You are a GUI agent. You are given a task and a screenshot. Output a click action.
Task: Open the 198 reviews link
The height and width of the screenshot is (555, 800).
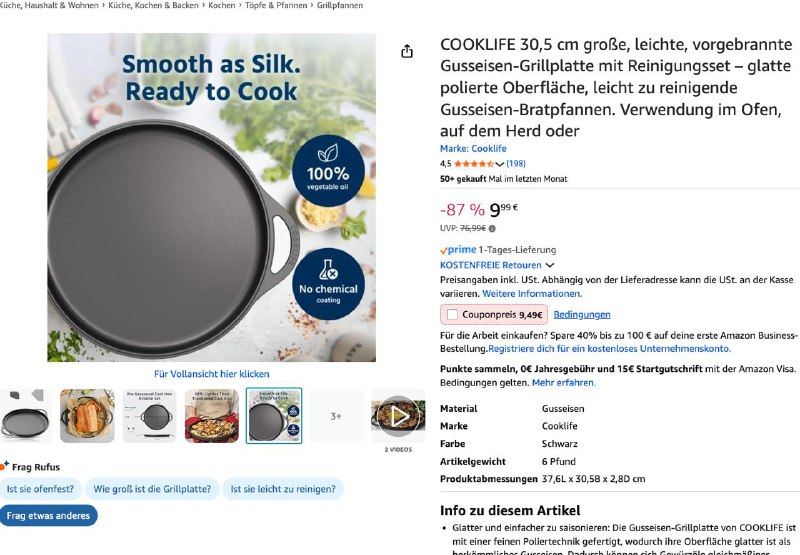coord(516,163)
